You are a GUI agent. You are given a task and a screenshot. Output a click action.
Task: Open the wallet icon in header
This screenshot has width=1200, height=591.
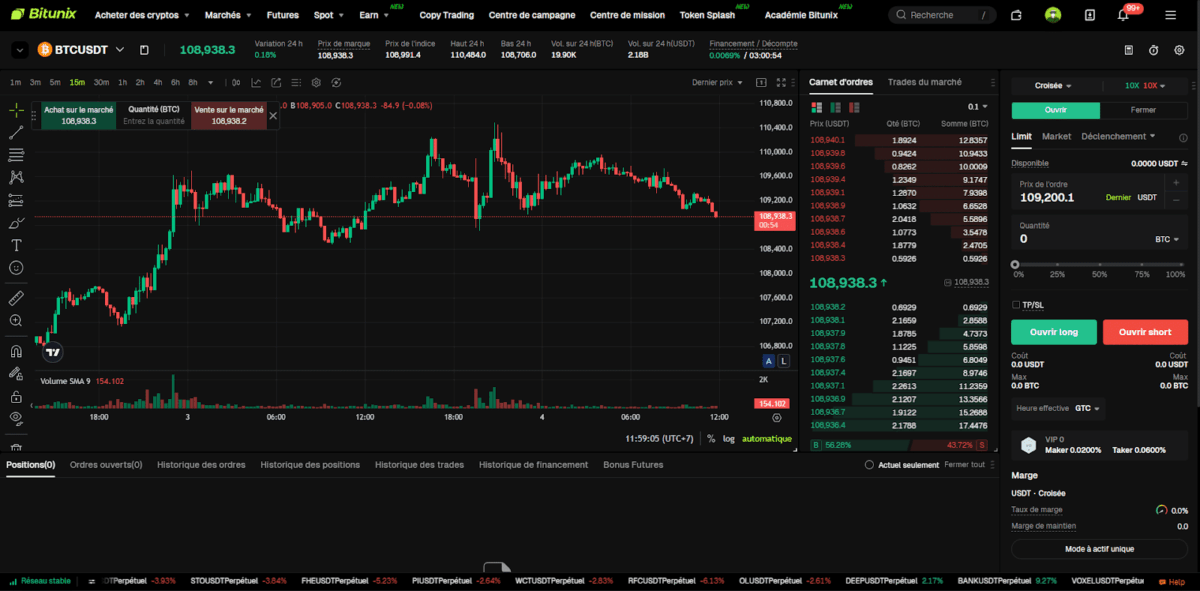click(1016, 15)
